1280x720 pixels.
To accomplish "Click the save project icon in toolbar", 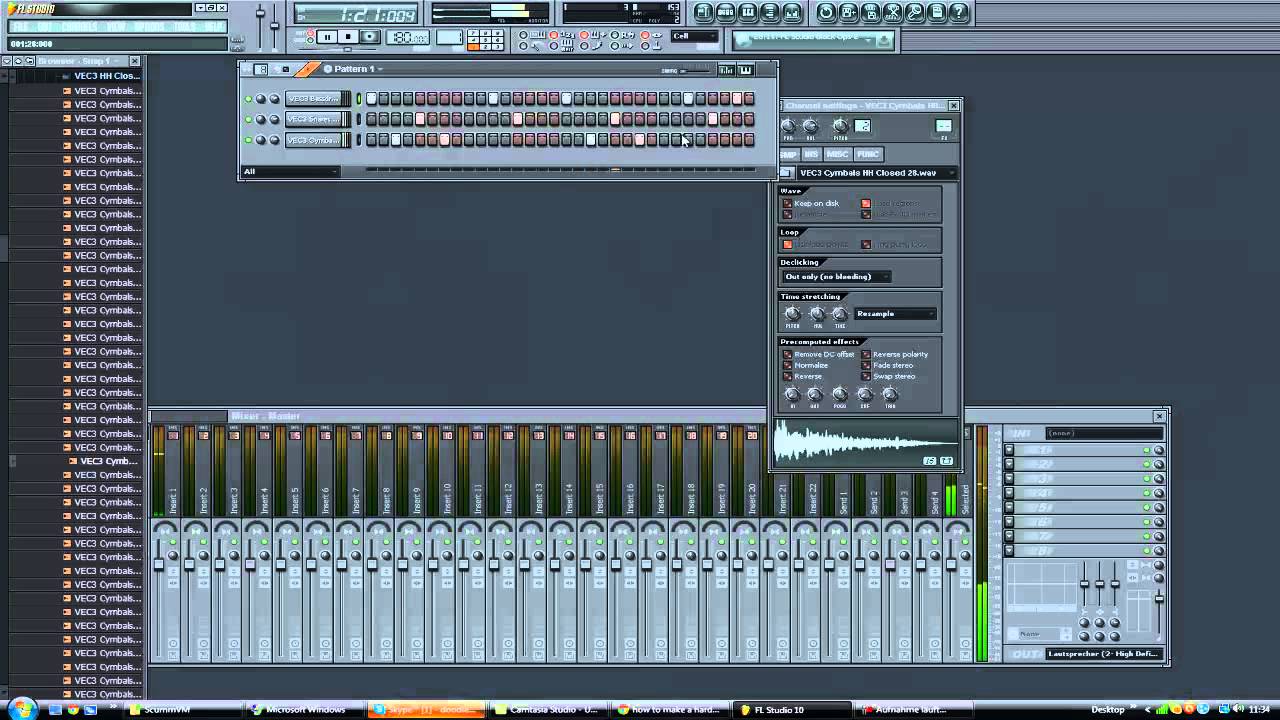I will tap(848, 13).
